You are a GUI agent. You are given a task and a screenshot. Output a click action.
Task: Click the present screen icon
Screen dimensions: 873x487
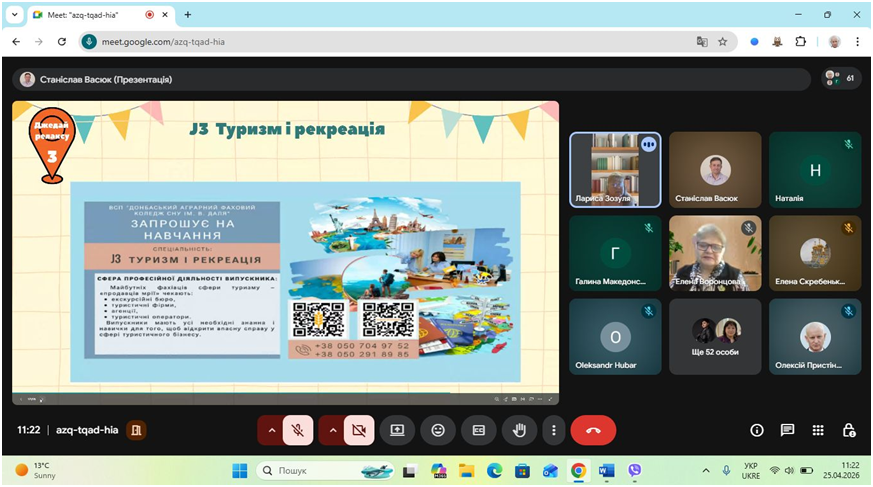pyautogui.click(x=397, y=430)
